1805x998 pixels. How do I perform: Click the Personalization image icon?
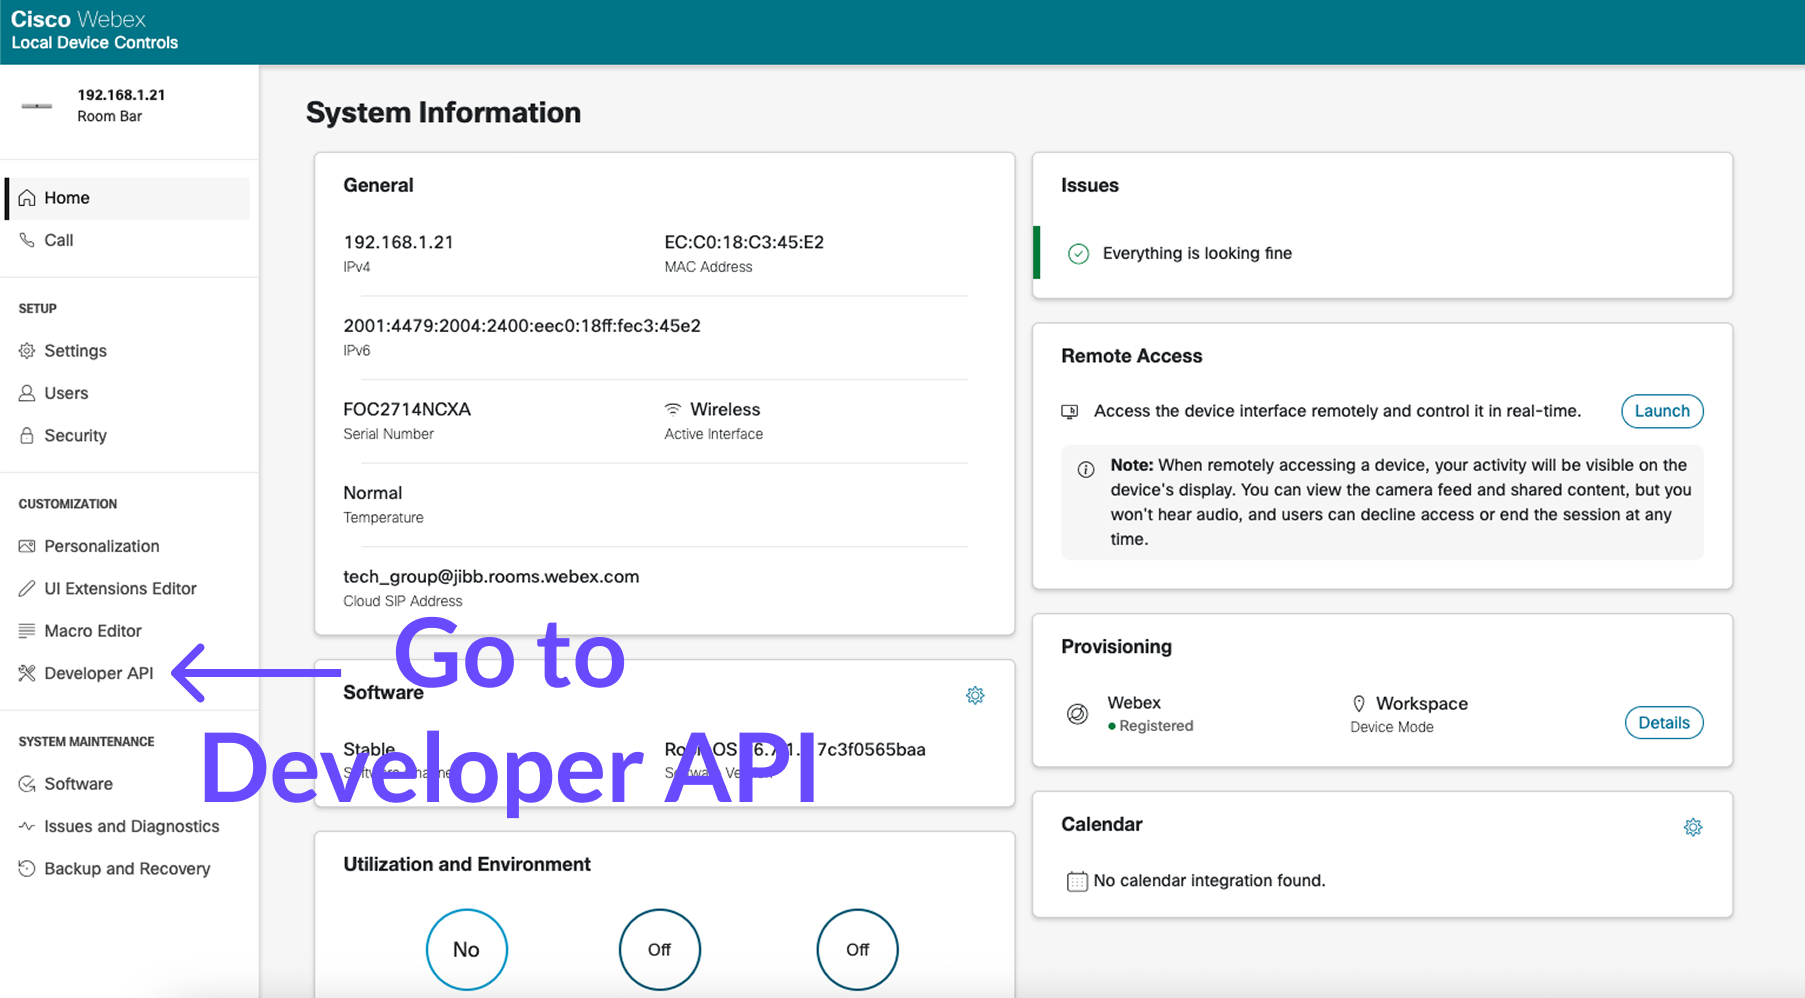[27, 546]
